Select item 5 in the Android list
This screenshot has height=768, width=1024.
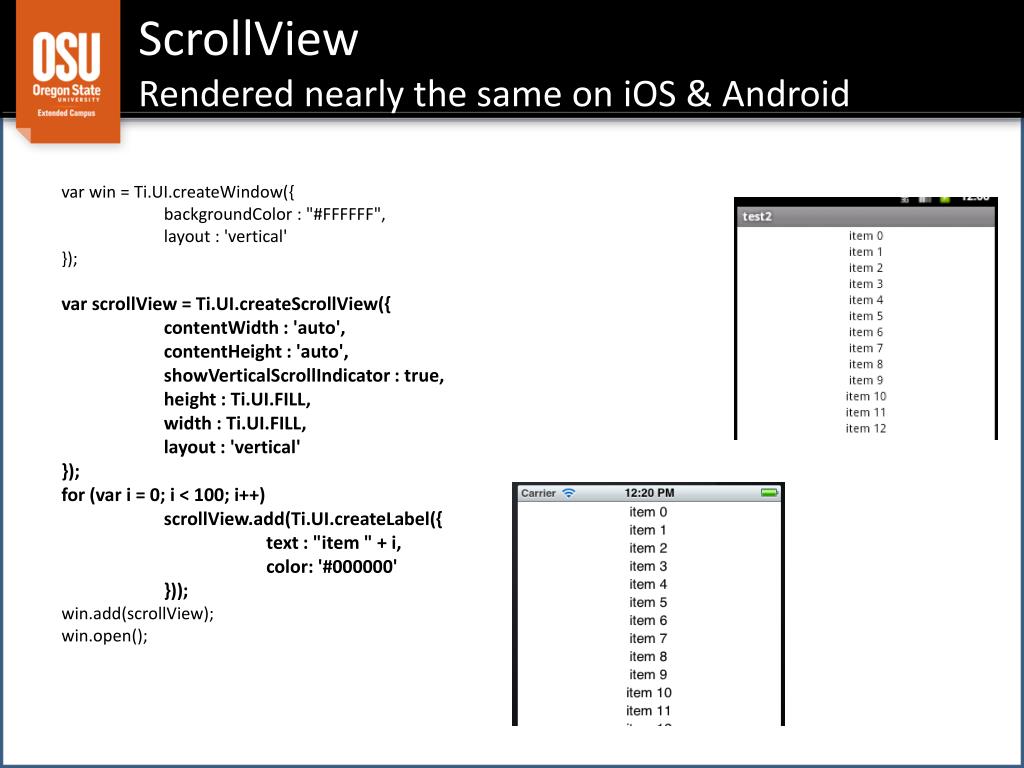click(x=866, y=316)
